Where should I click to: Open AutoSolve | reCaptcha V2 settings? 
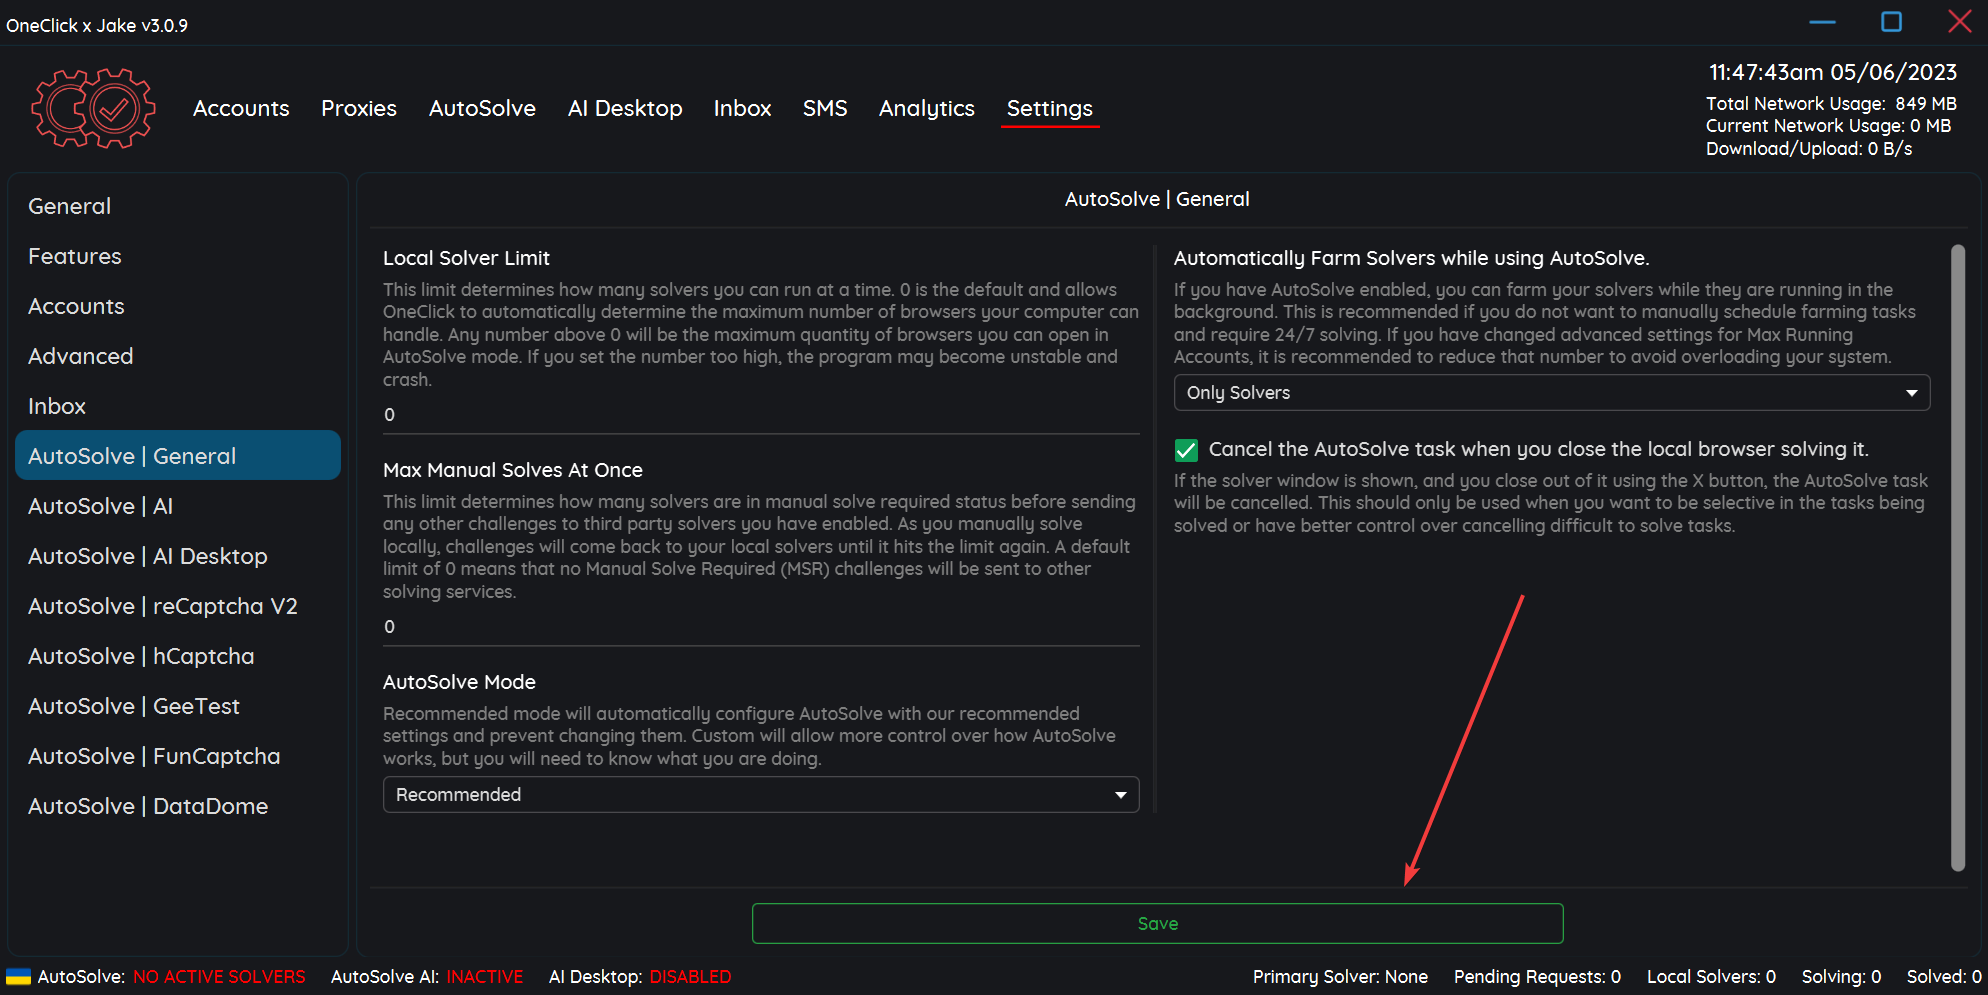[163, 606]
